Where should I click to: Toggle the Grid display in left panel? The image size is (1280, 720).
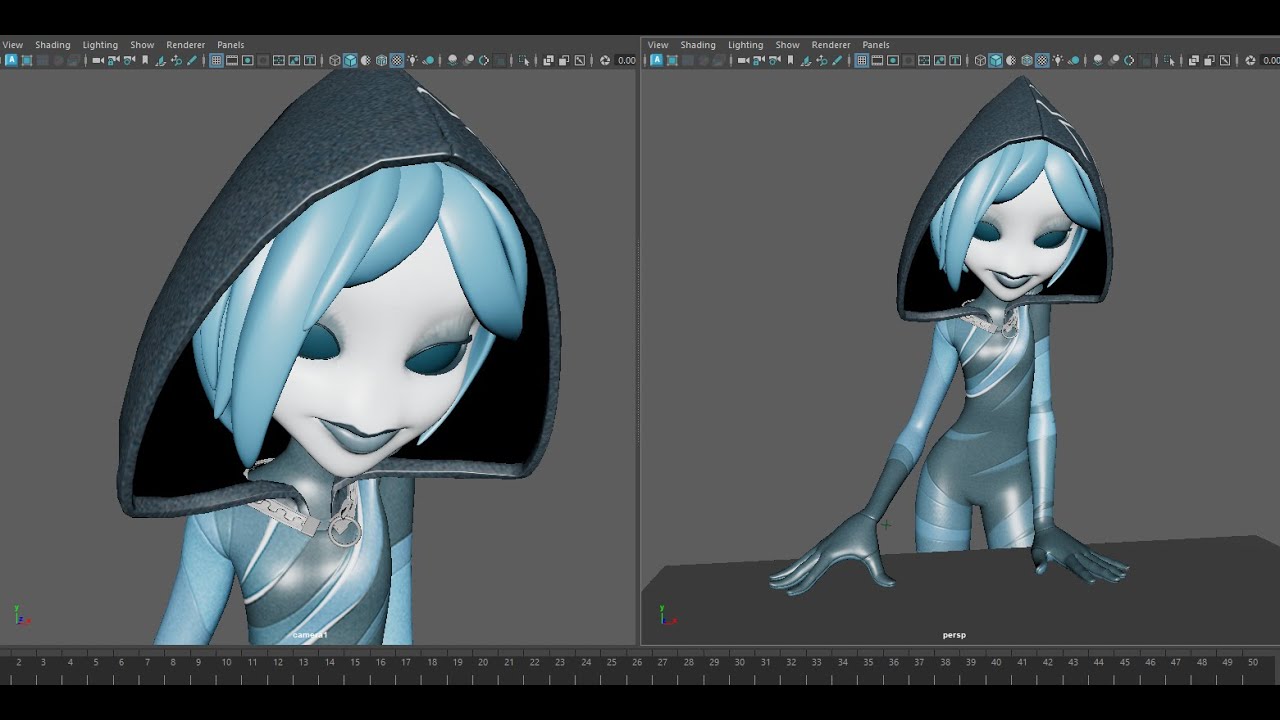[x=216, y=61]
